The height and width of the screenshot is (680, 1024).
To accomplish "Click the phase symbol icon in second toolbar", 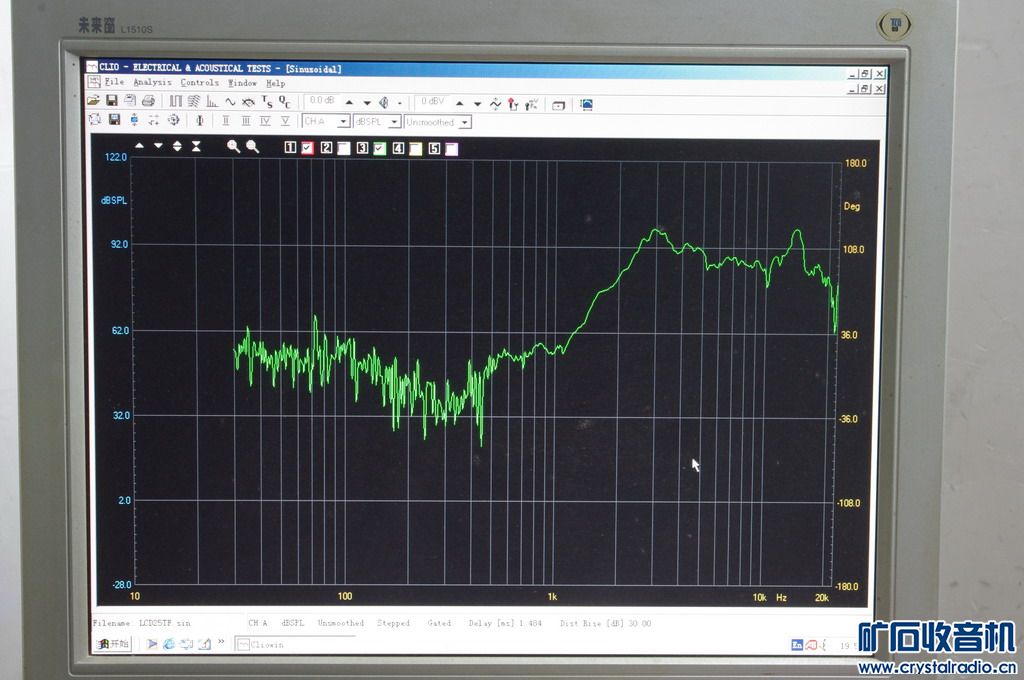I will click(x=200, y=120).
